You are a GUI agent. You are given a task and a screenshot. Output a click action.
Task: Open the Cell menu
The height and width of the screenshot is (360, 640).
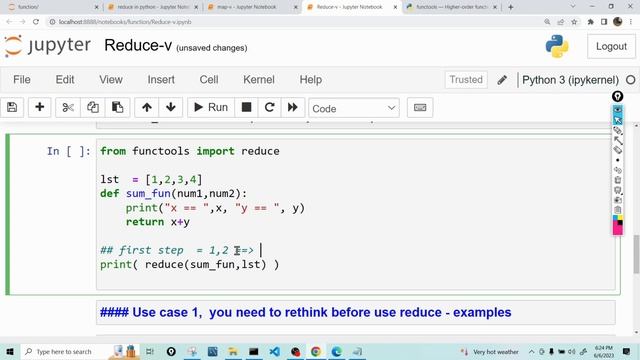point(209,80)
